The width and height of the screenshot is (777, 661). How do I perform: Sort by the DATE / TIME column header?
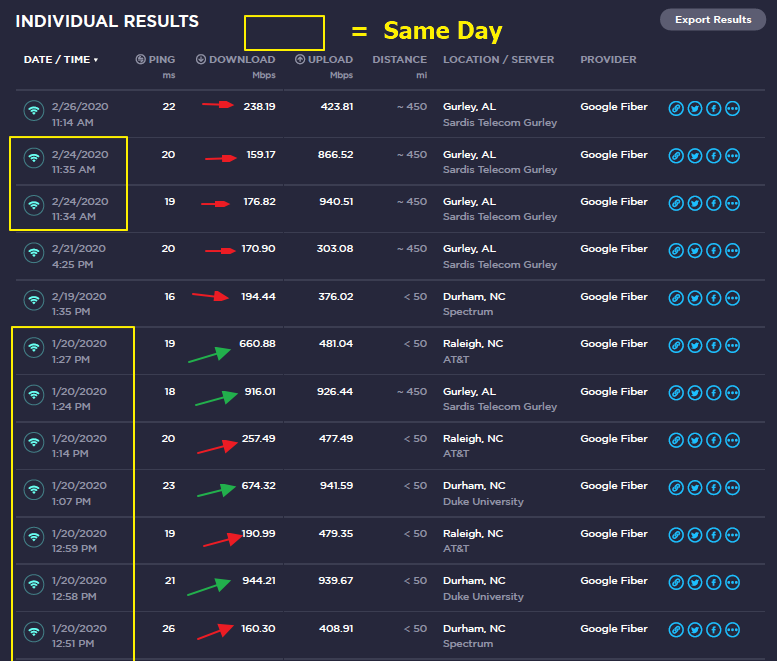tap(60, 59)
